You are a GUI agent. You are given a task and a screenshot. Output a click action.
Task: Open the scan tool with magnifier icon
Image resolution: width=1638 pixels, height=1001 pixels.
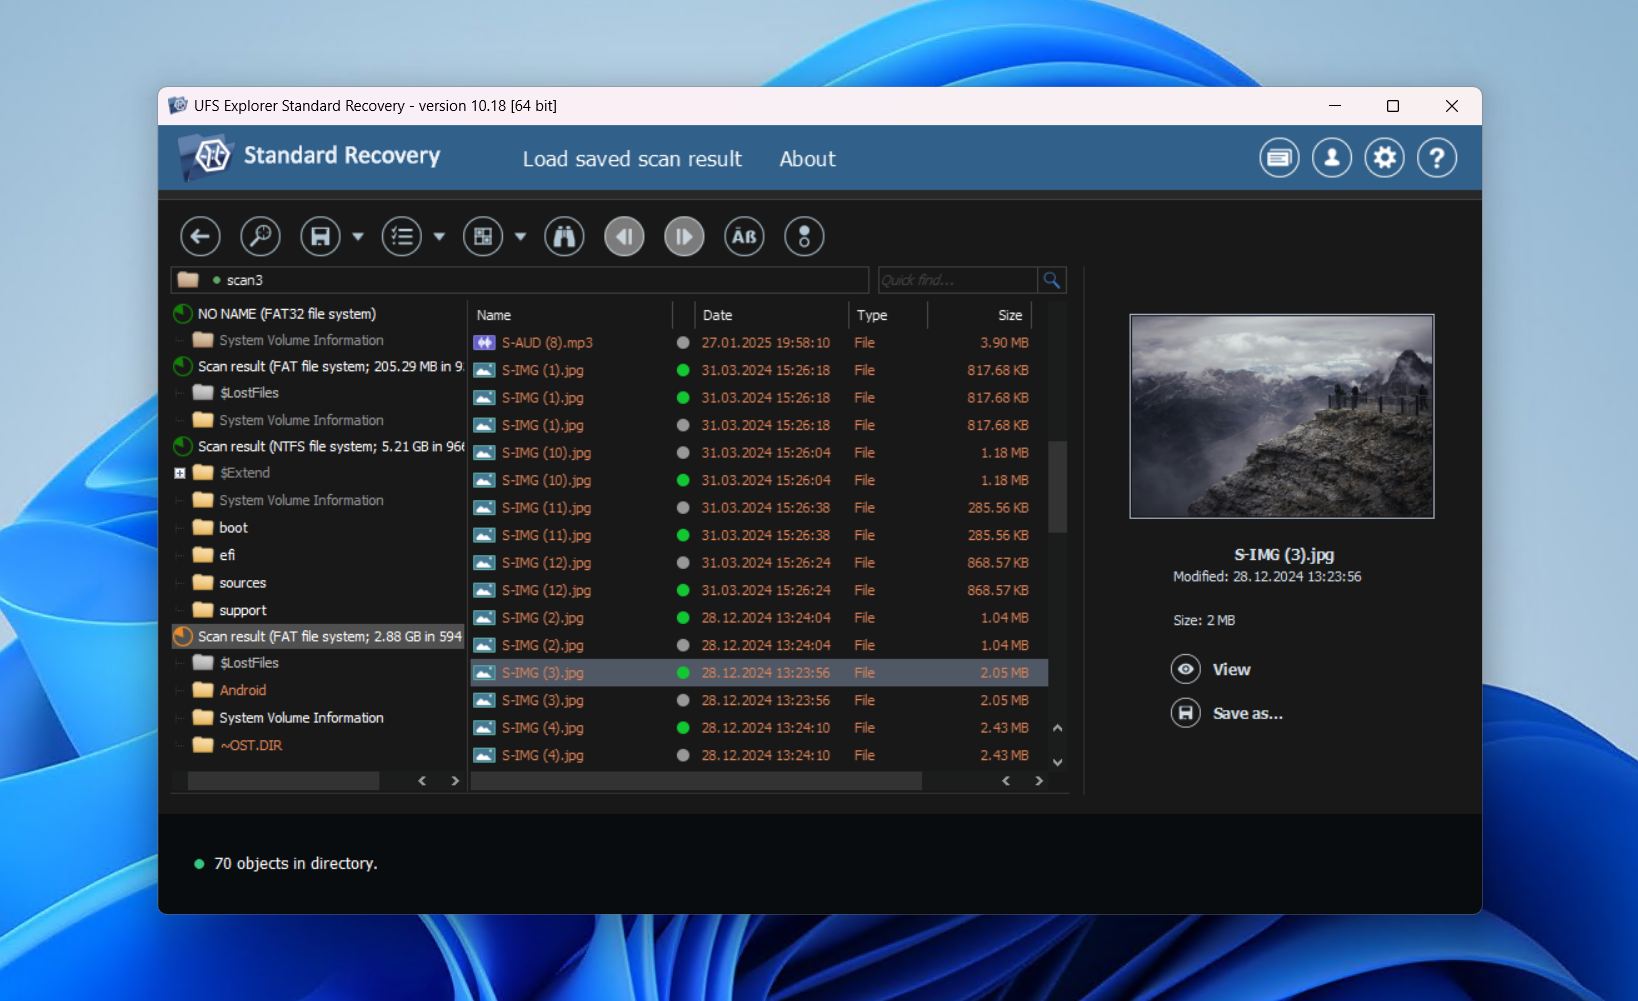pyautogui.click(x=260, y=236)
